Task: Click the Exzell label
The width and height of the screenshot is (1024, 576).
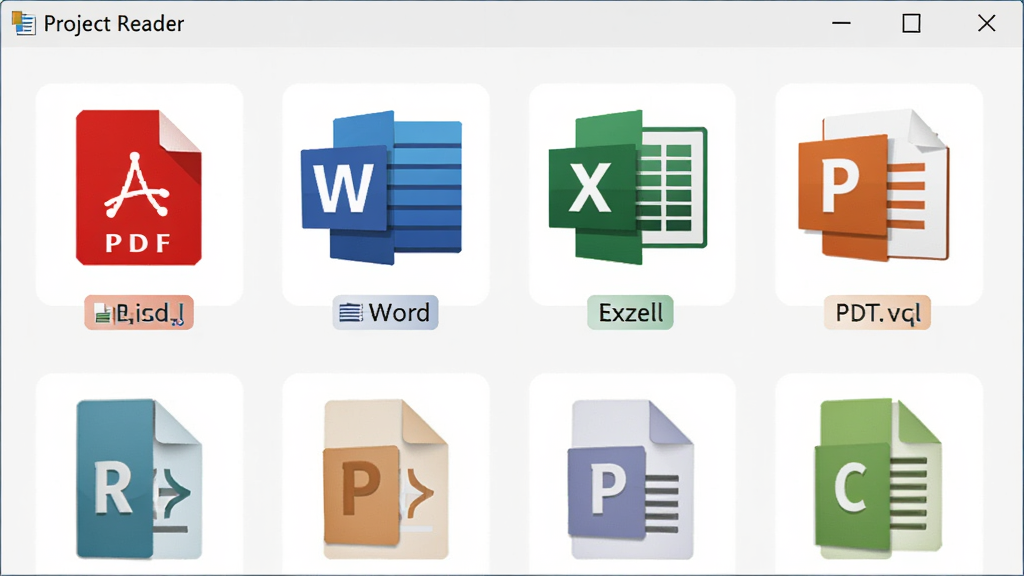Action: click(x=630, y=313)
